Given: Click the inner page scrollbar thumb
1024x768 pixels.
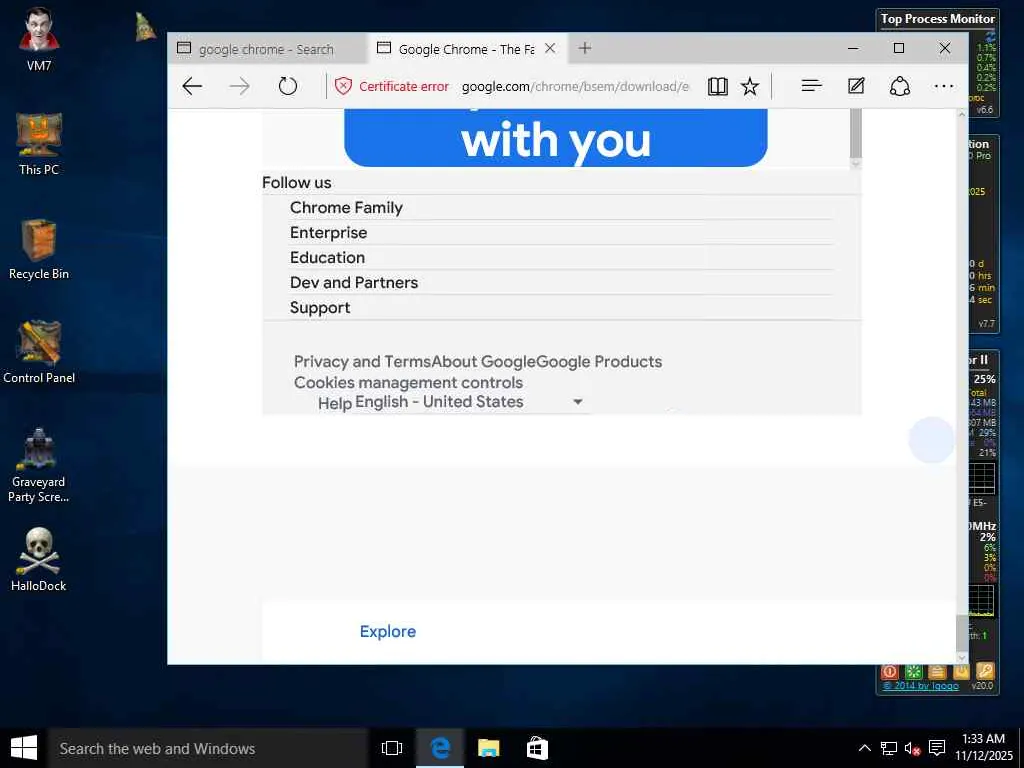Looking at the screenshot, I should [856, 133].
